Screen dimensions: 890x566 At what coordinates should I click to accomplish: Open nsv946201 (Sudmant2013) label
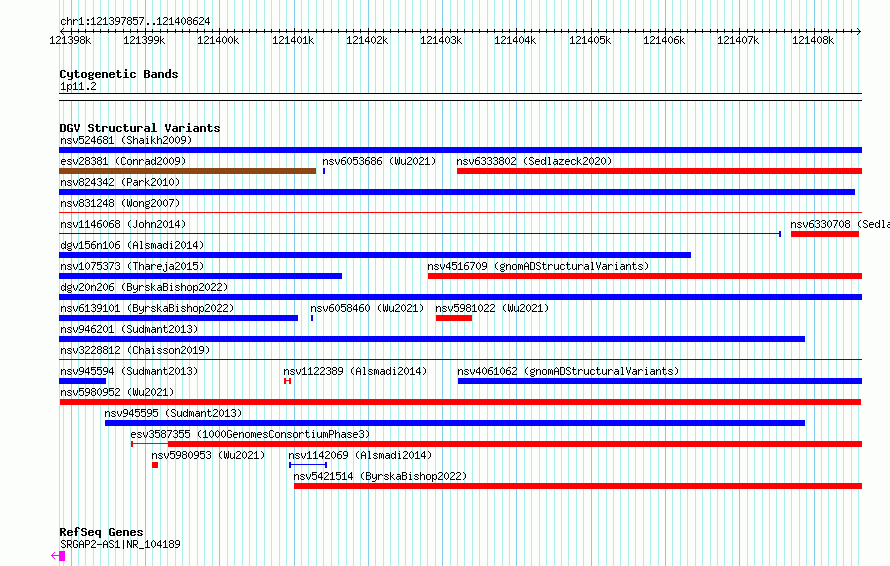[129, 329]
